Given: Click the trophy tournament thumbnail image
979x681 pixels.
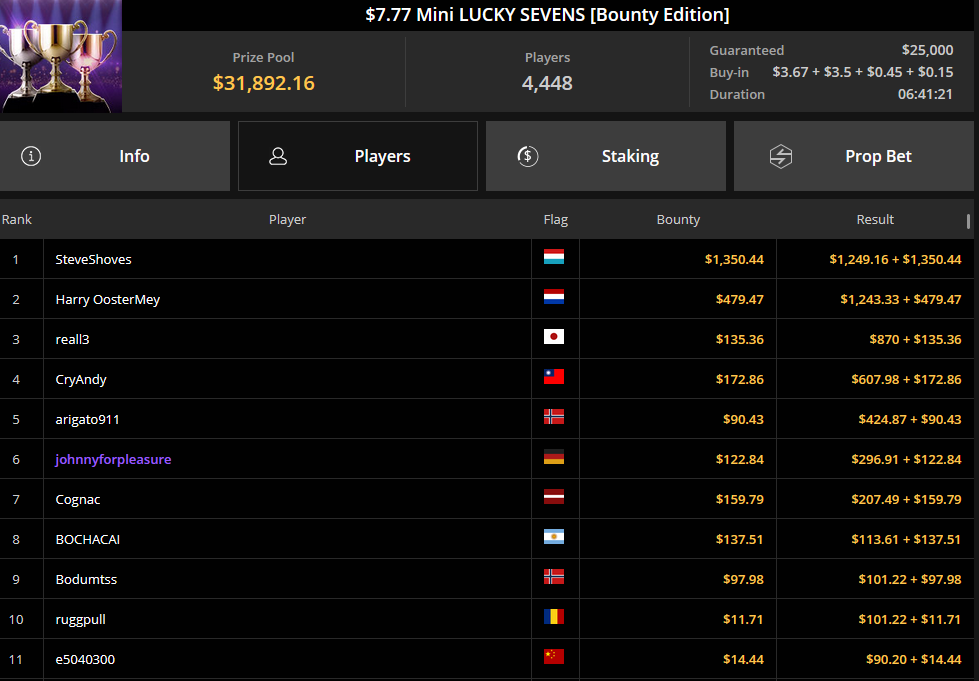Looking at the screenshot, I should [x=61, y=56].
